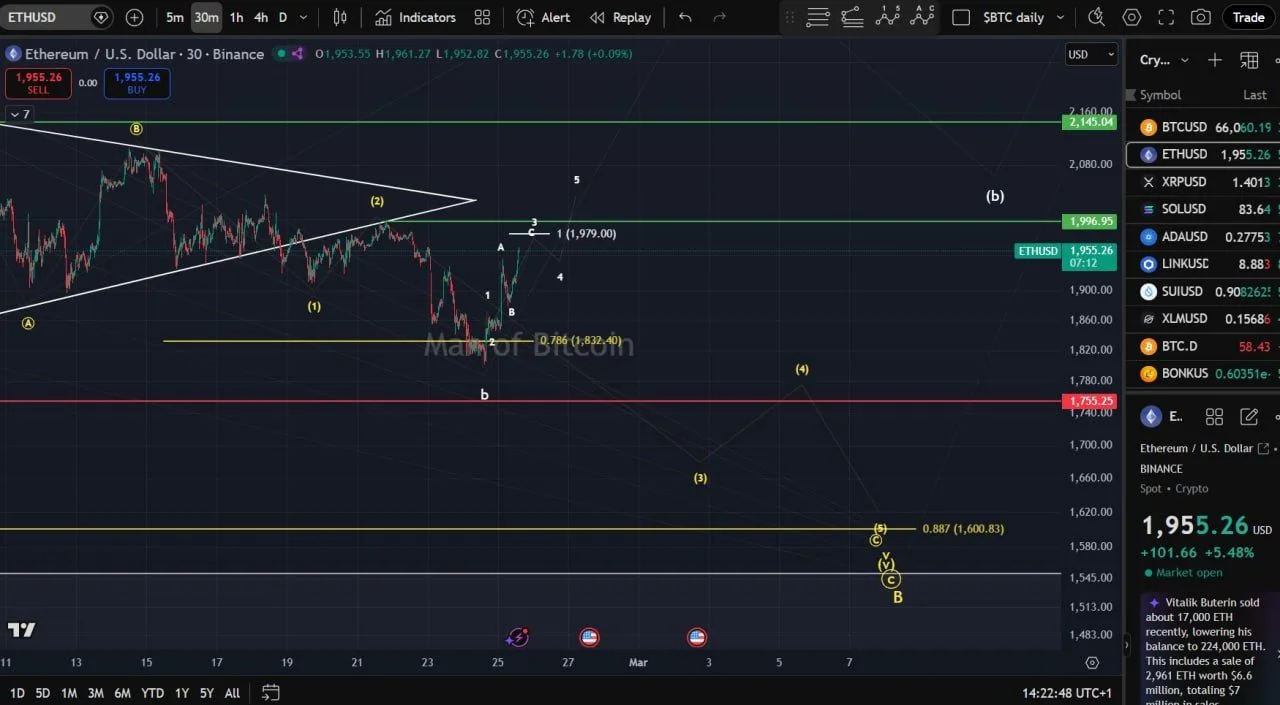1280x705 pixels.
Task: Start bar Replay mode
Action: click(x=620, y=17)
